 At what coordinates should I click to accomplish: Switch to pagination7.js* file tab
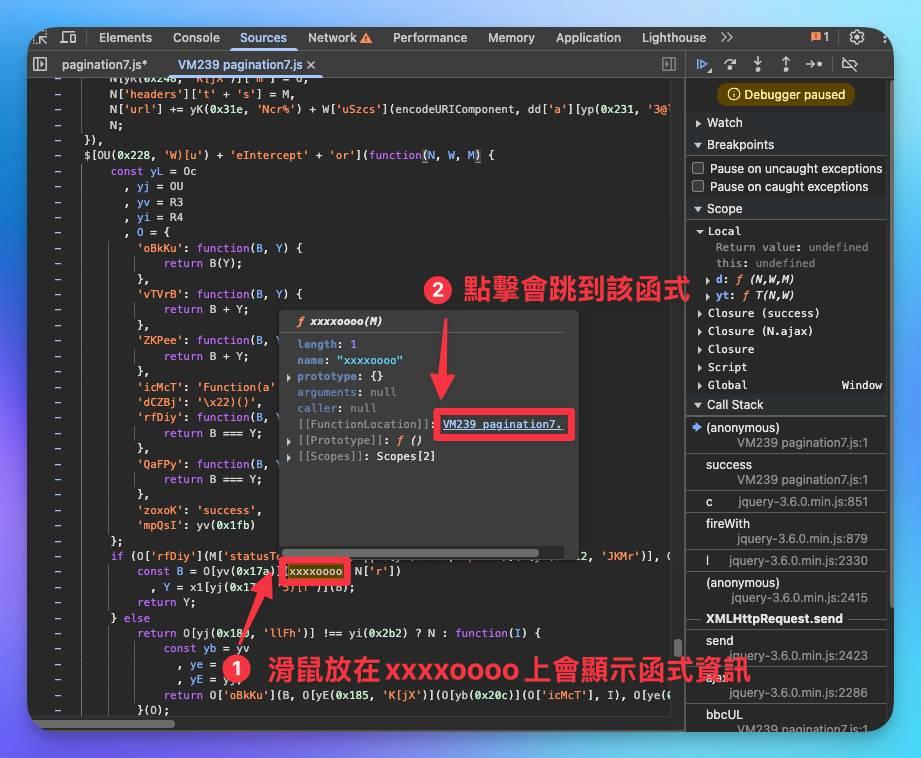coord(105,65)
